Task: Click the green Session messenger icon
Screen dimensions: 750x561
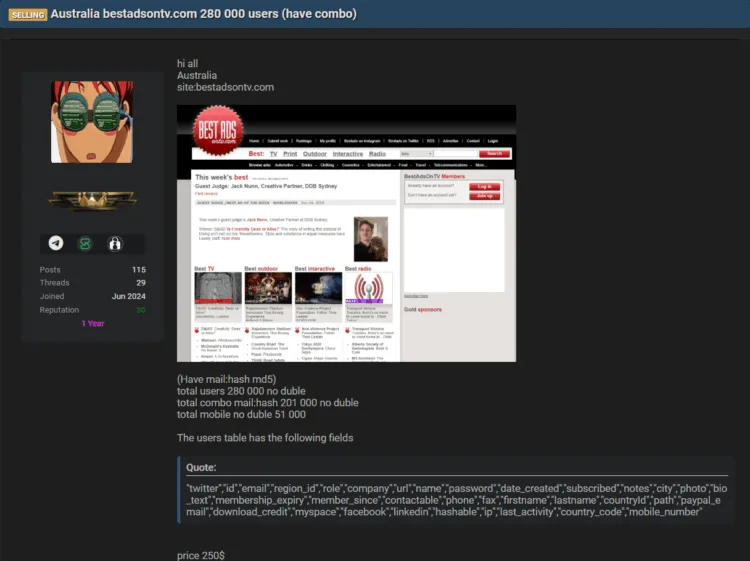Action: click(85, 244)
